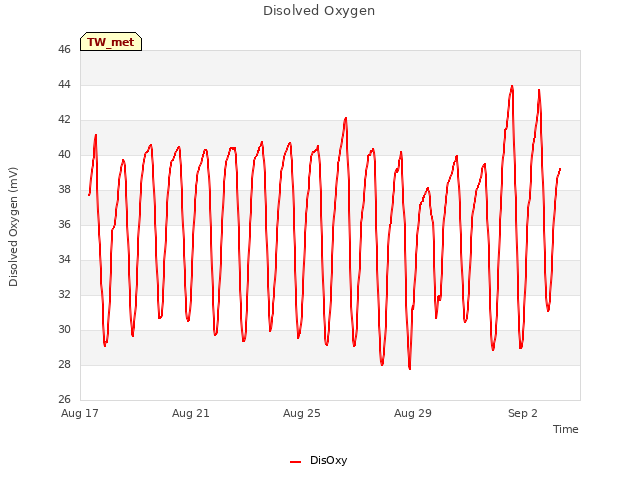Click the y-axis label Disolved Oxygen (mV)

click(x=13, y=227)
